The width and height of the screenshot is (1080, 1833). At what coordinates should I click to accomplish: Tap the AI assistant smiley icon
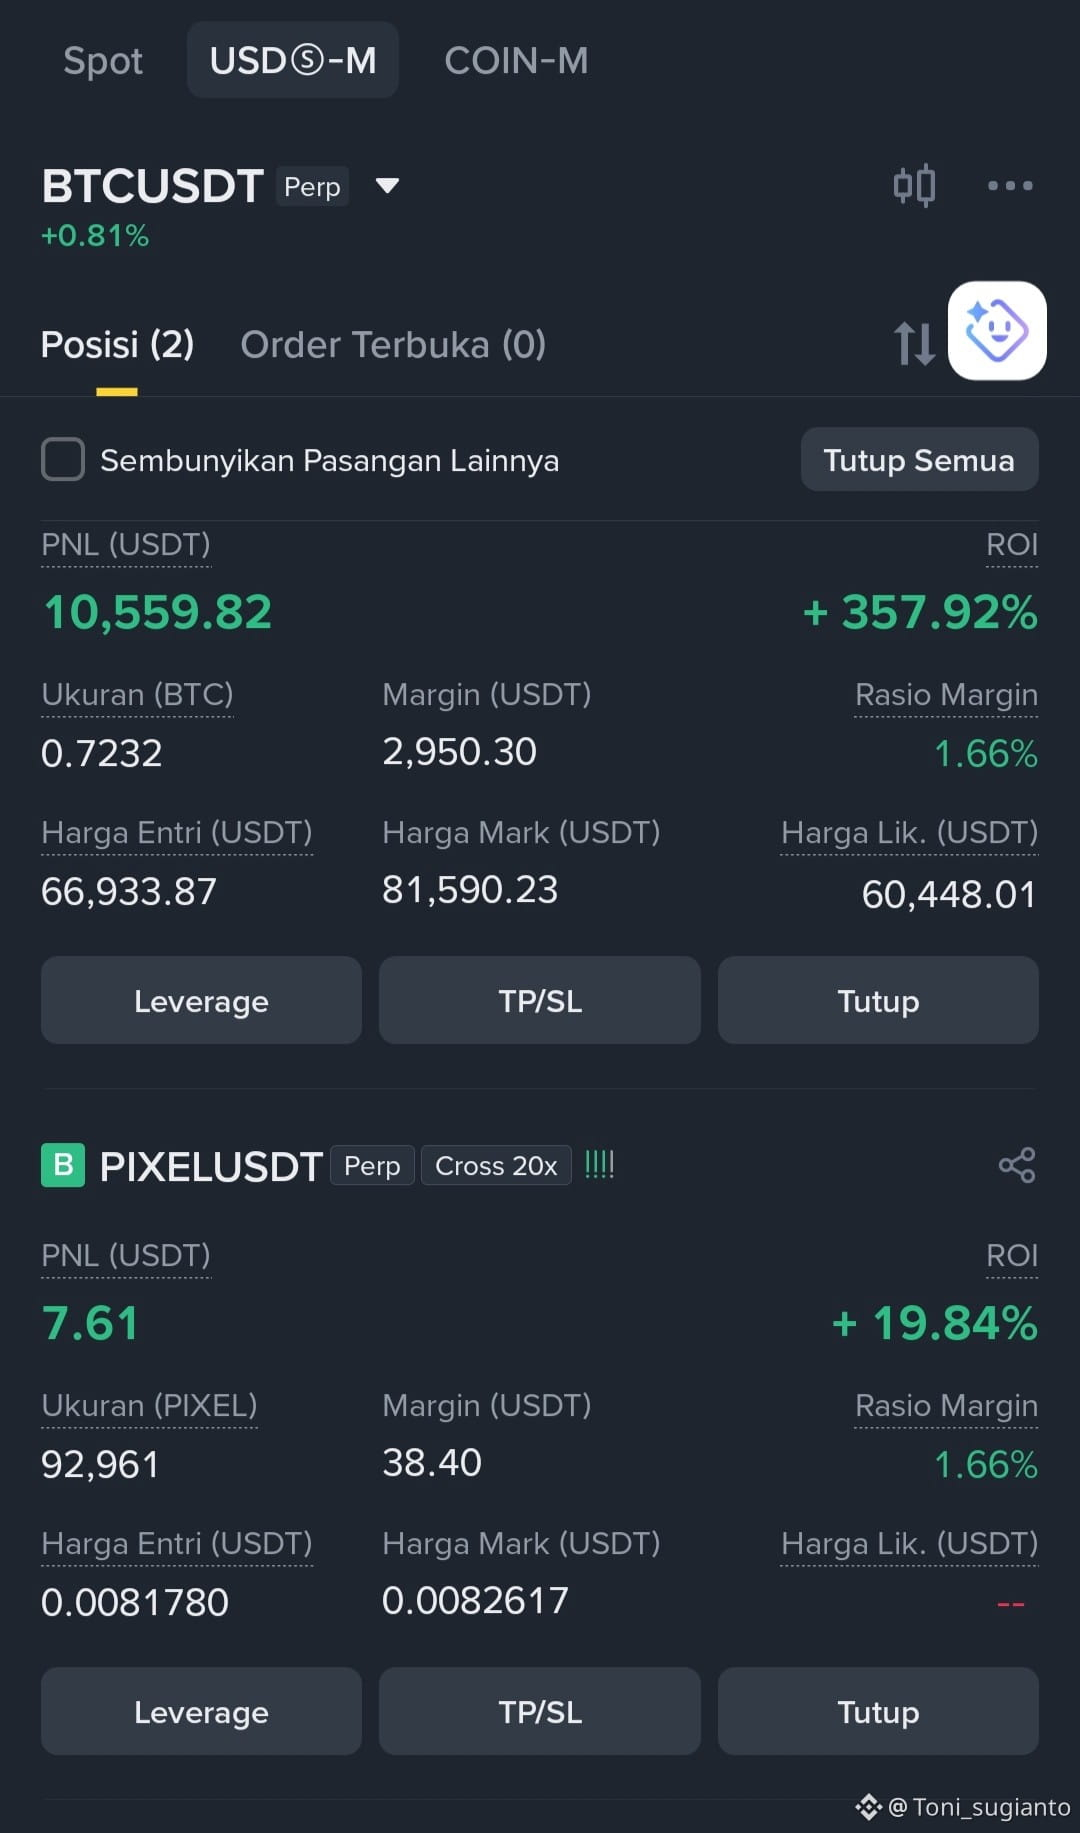997,331
